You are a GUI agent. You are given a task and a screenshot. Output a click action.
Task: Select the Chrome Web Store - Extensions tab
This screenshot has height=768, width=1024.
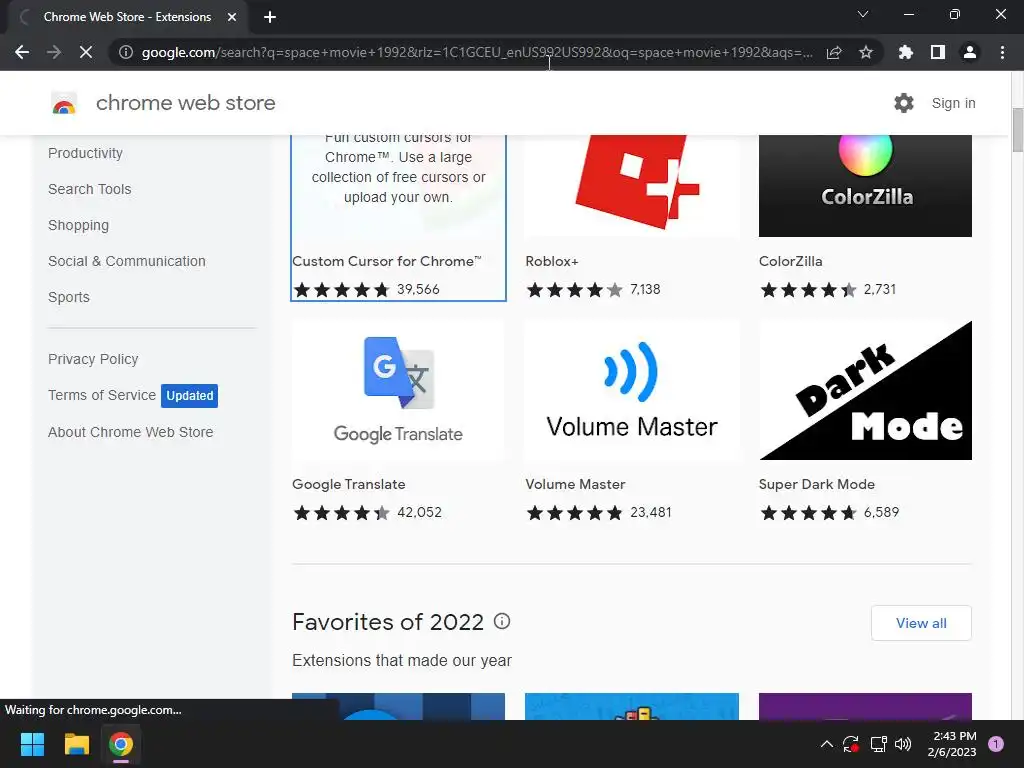click(x=127, y=17)
